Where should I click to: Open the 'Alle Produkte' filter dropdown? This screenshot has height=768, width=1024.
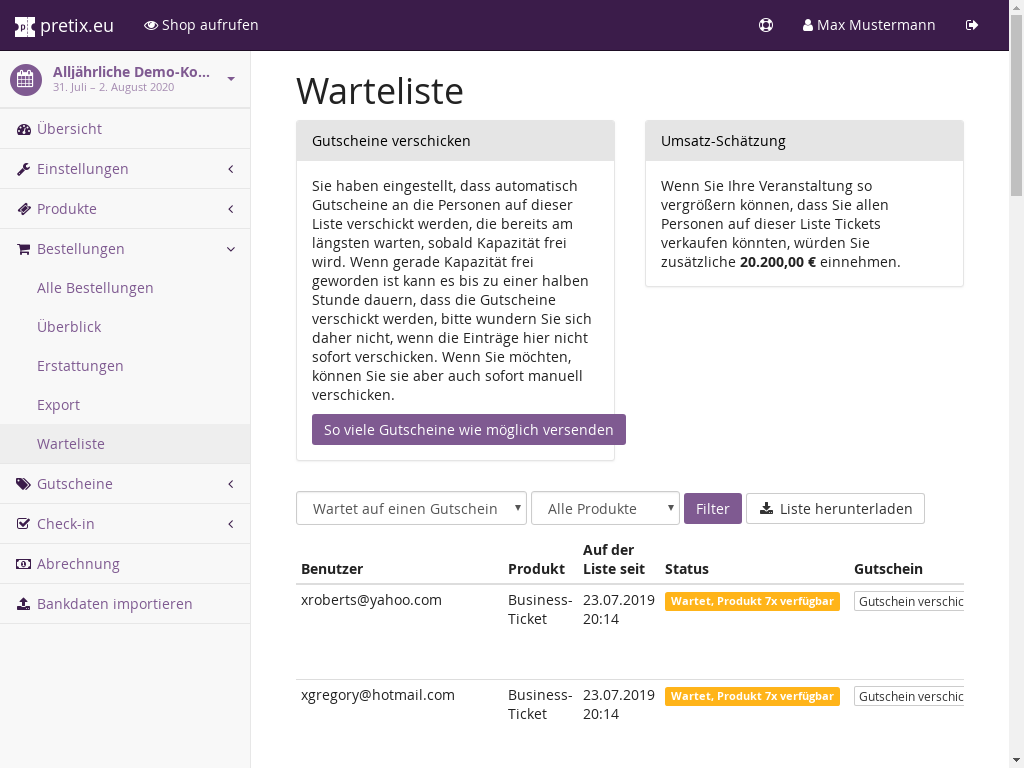point(605,508)
